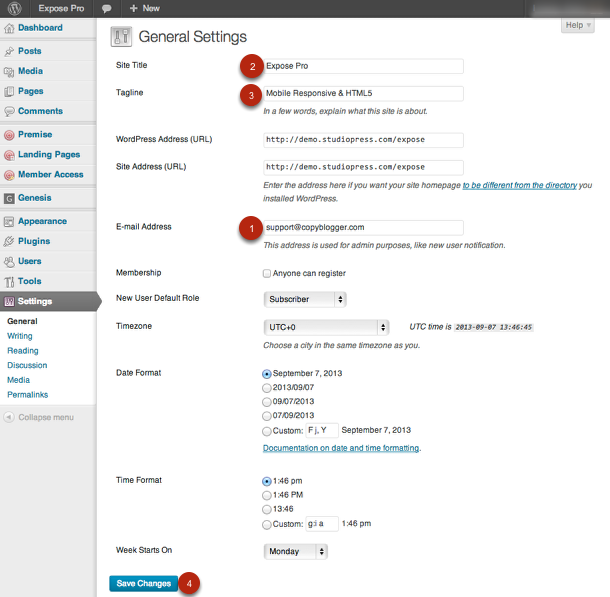Click the Collapse menu arrow icon

click(9, 417)
